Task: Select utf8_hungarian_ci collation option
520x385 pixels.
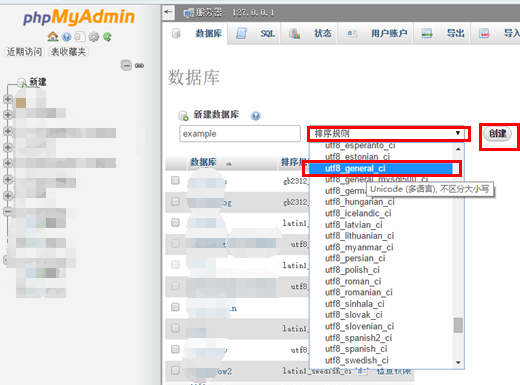Action: pos(360,202)
